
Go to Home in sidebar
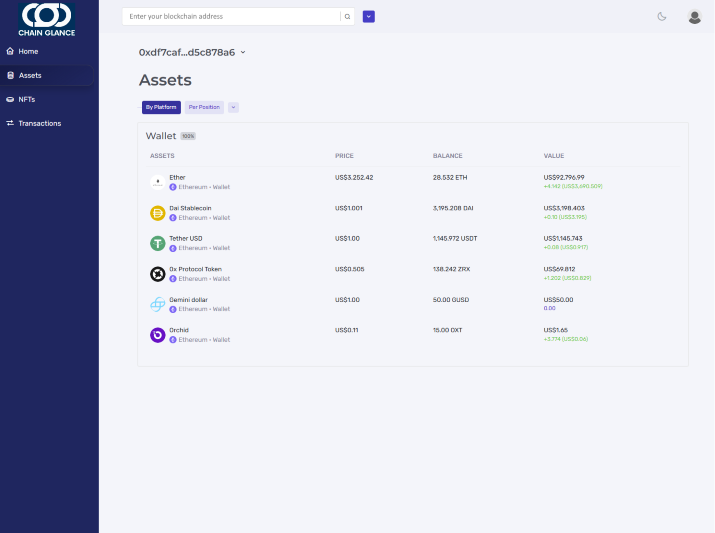(28, 51)
